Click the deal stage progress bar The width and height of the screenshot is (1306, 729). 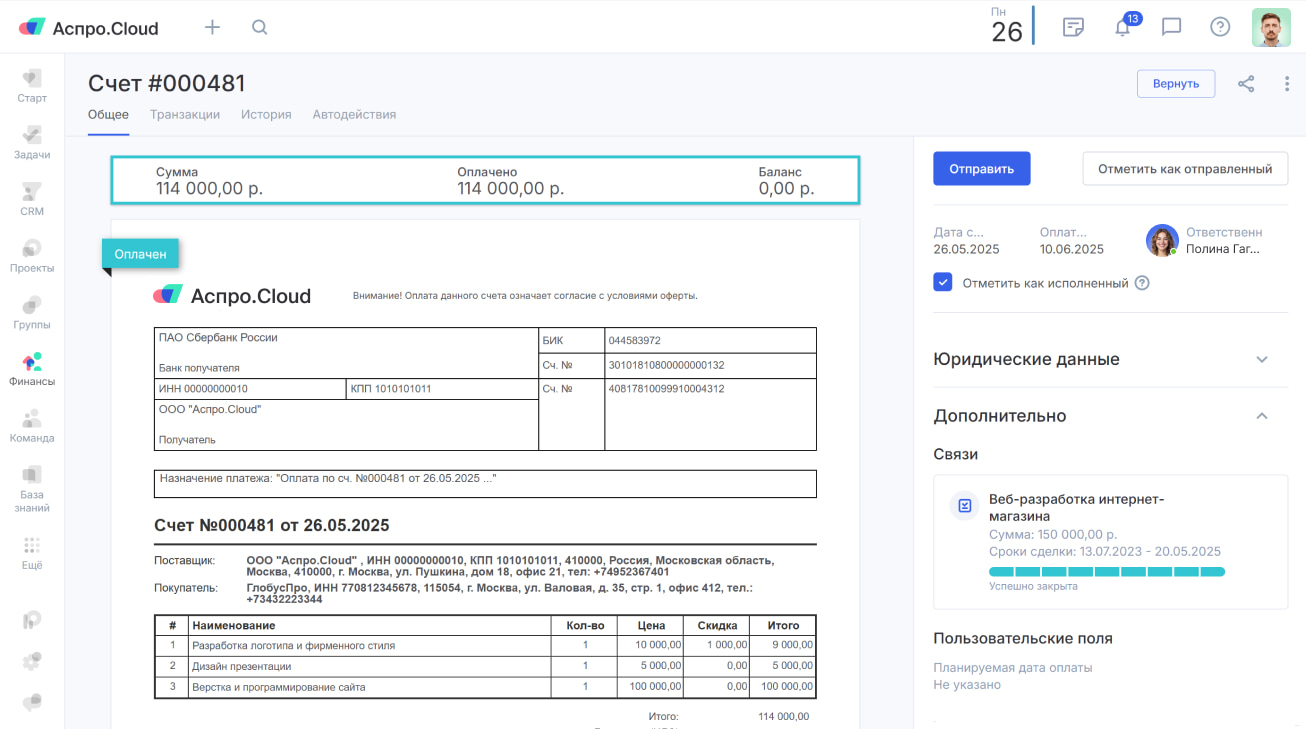[1106, 572]
